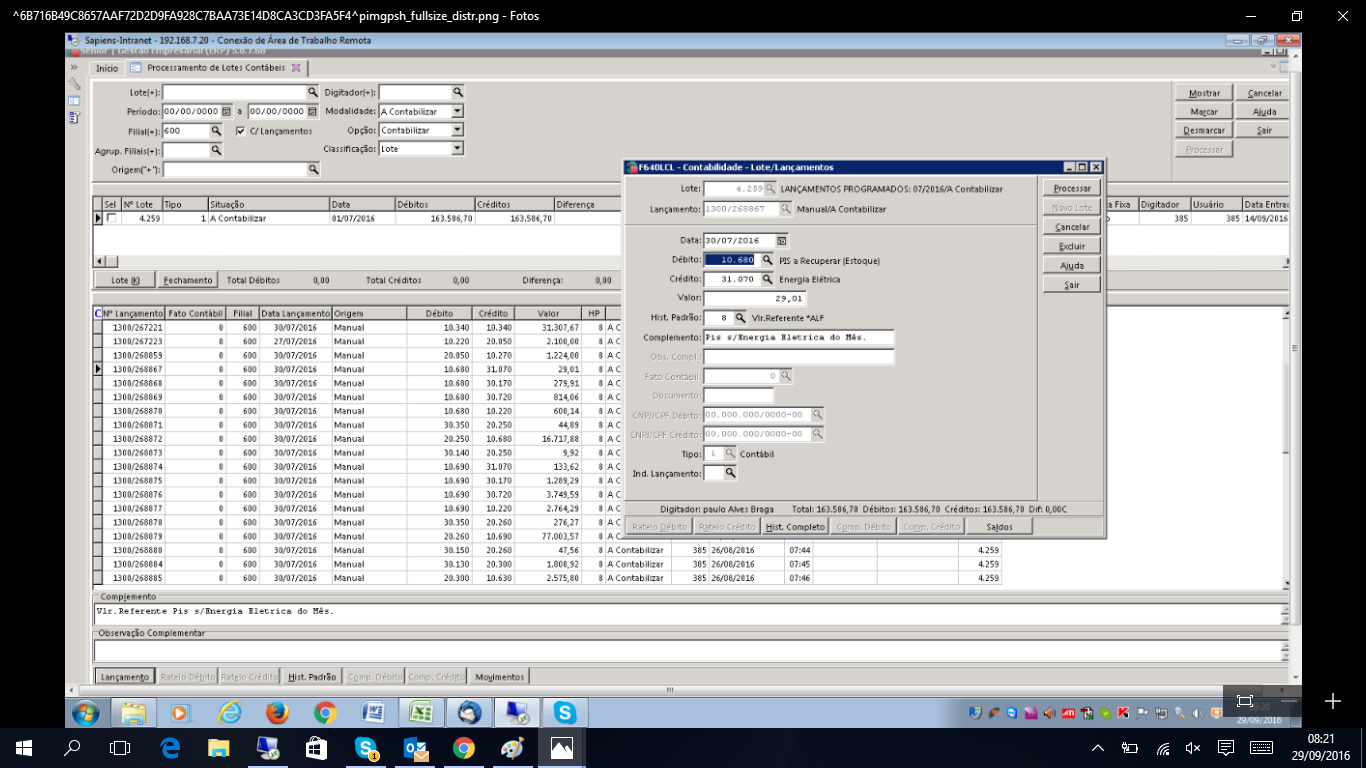Screen dimensions: 1366x768
Task: Click Sair in the Lote/Lançamentos dialog
Action: coord(1071,285)
